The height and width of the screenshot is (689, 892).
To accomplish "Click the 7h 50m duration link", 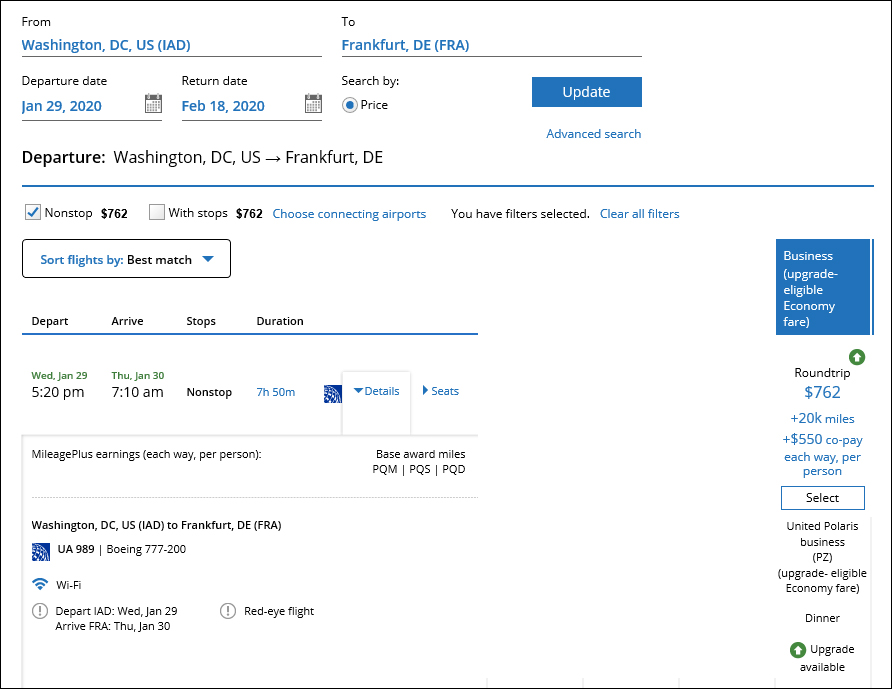I will click(276, 392).
